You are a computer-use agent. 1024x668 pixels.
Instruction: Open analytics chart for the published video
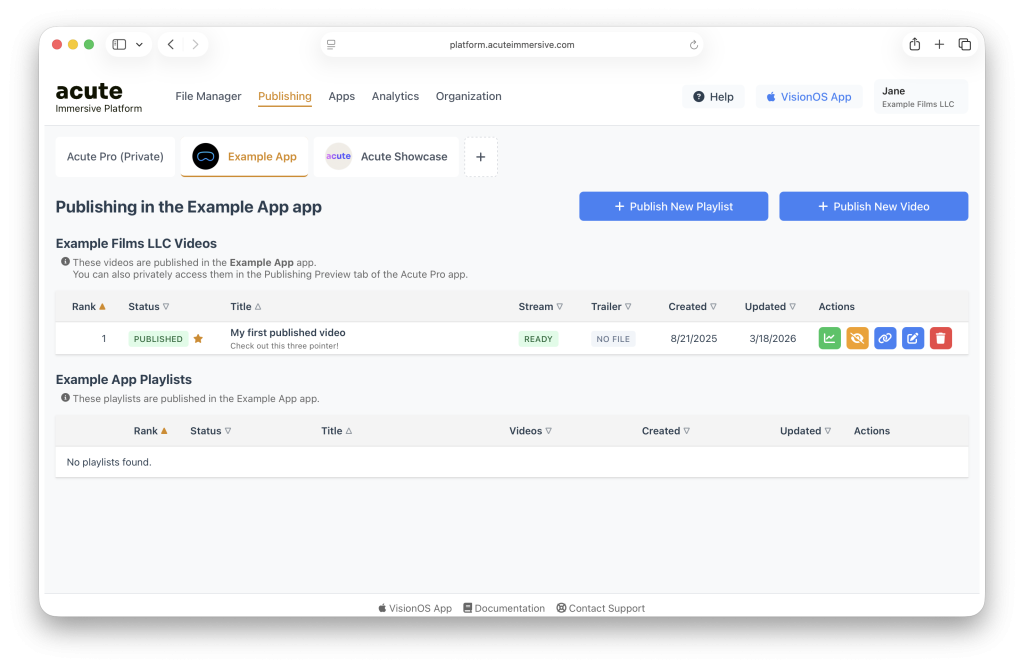(829, 339)
